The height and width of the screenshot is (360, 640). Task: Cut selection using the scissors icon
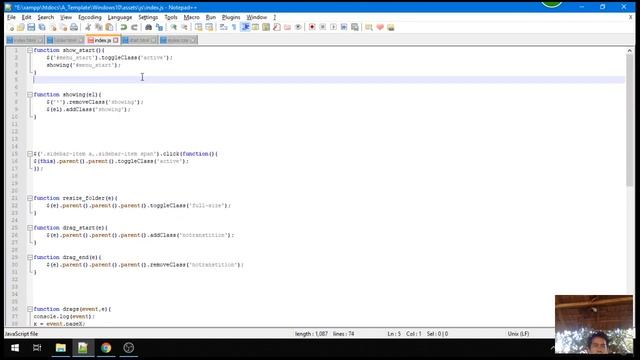pyautogui.click(x=88, y=27)
